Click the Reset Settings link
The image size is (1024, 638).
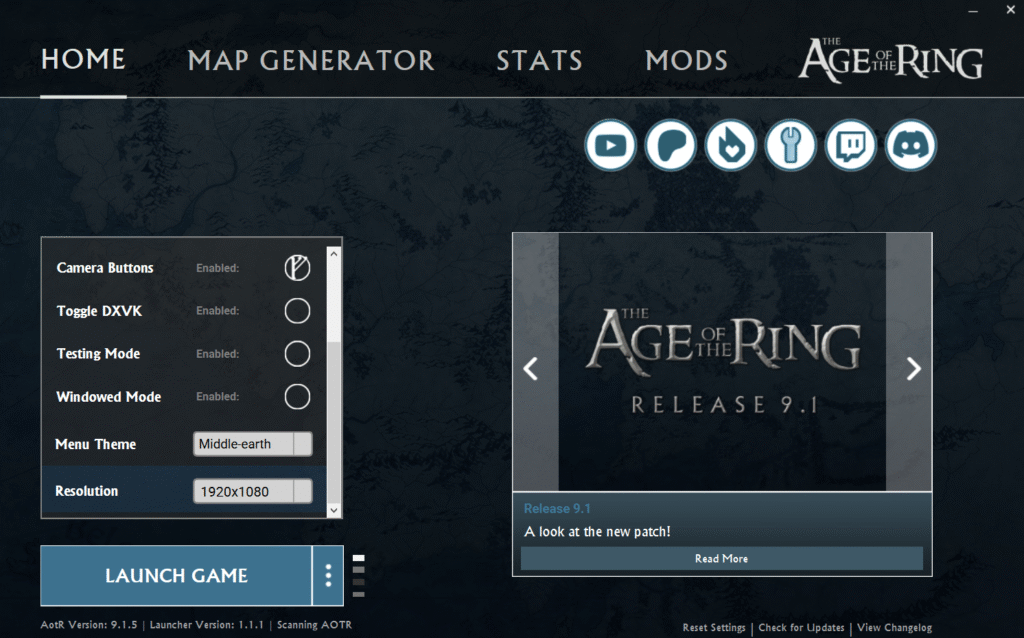(714, 628)
